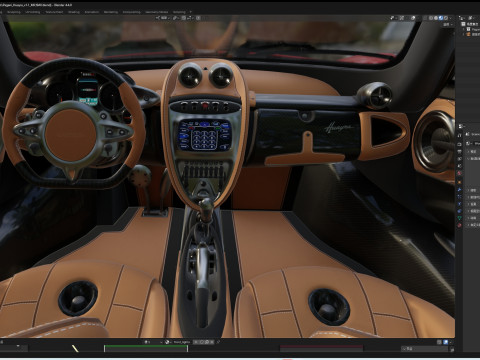Image resolution: width=480 pixels, height=360 pixels.
Task: Open the Material properties tab
Action: pyautogui.click(x=460, y=225)
